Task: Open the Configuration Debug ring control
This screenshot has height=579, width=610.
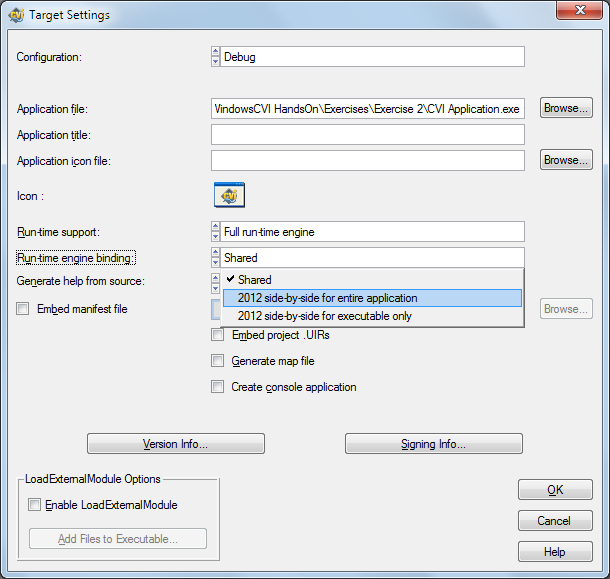Action: point(372,57)
